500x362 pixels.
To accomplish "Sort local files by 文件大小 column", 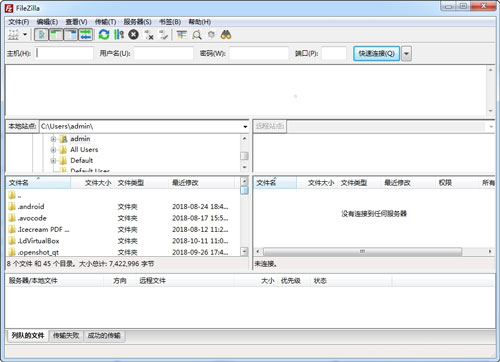I will (x=93, y=183).
